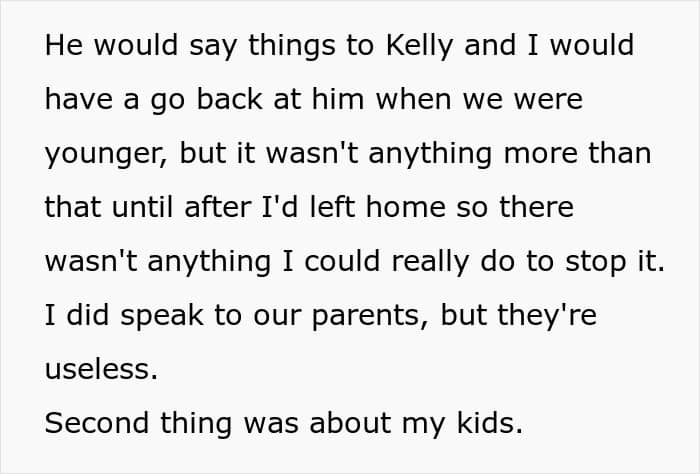This screenshot has height=474, width=700.
Task: Click the word "really" in the text
Action: pyautogui.click(x=430, y=263)
